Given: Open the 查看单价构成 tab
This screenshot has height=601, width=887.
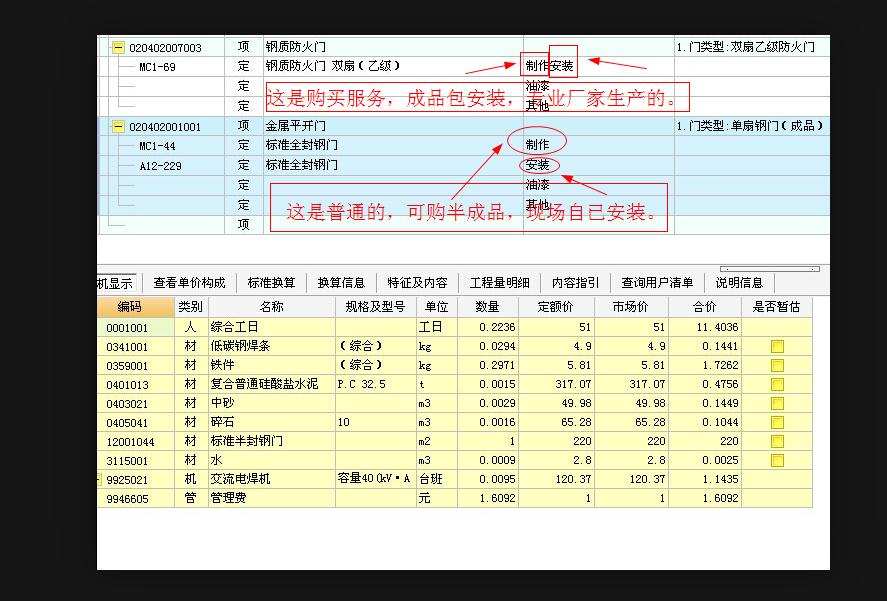Looking at the screenshot, I should 189,282.
